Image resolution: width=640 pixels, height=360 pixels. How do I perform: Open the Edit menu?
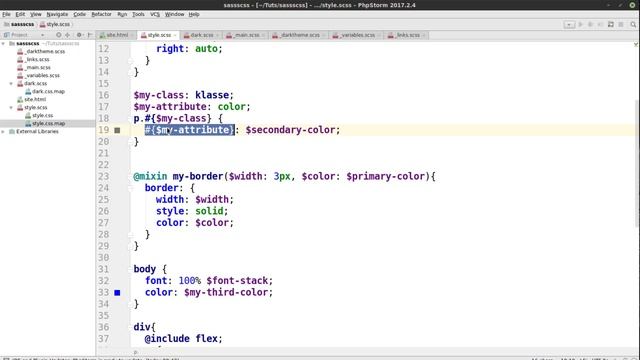[20, 14]
